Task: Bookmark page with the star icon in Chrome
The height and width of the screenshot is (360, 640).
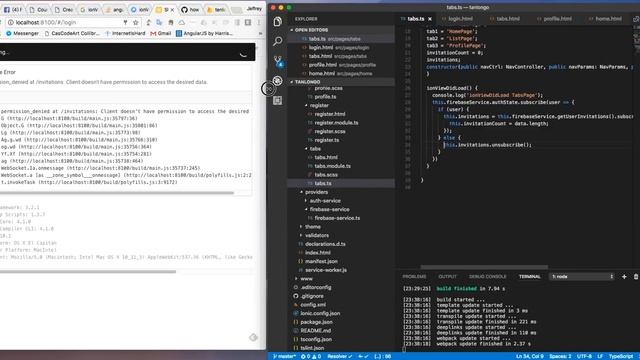Action: click(x=136, y=22)
